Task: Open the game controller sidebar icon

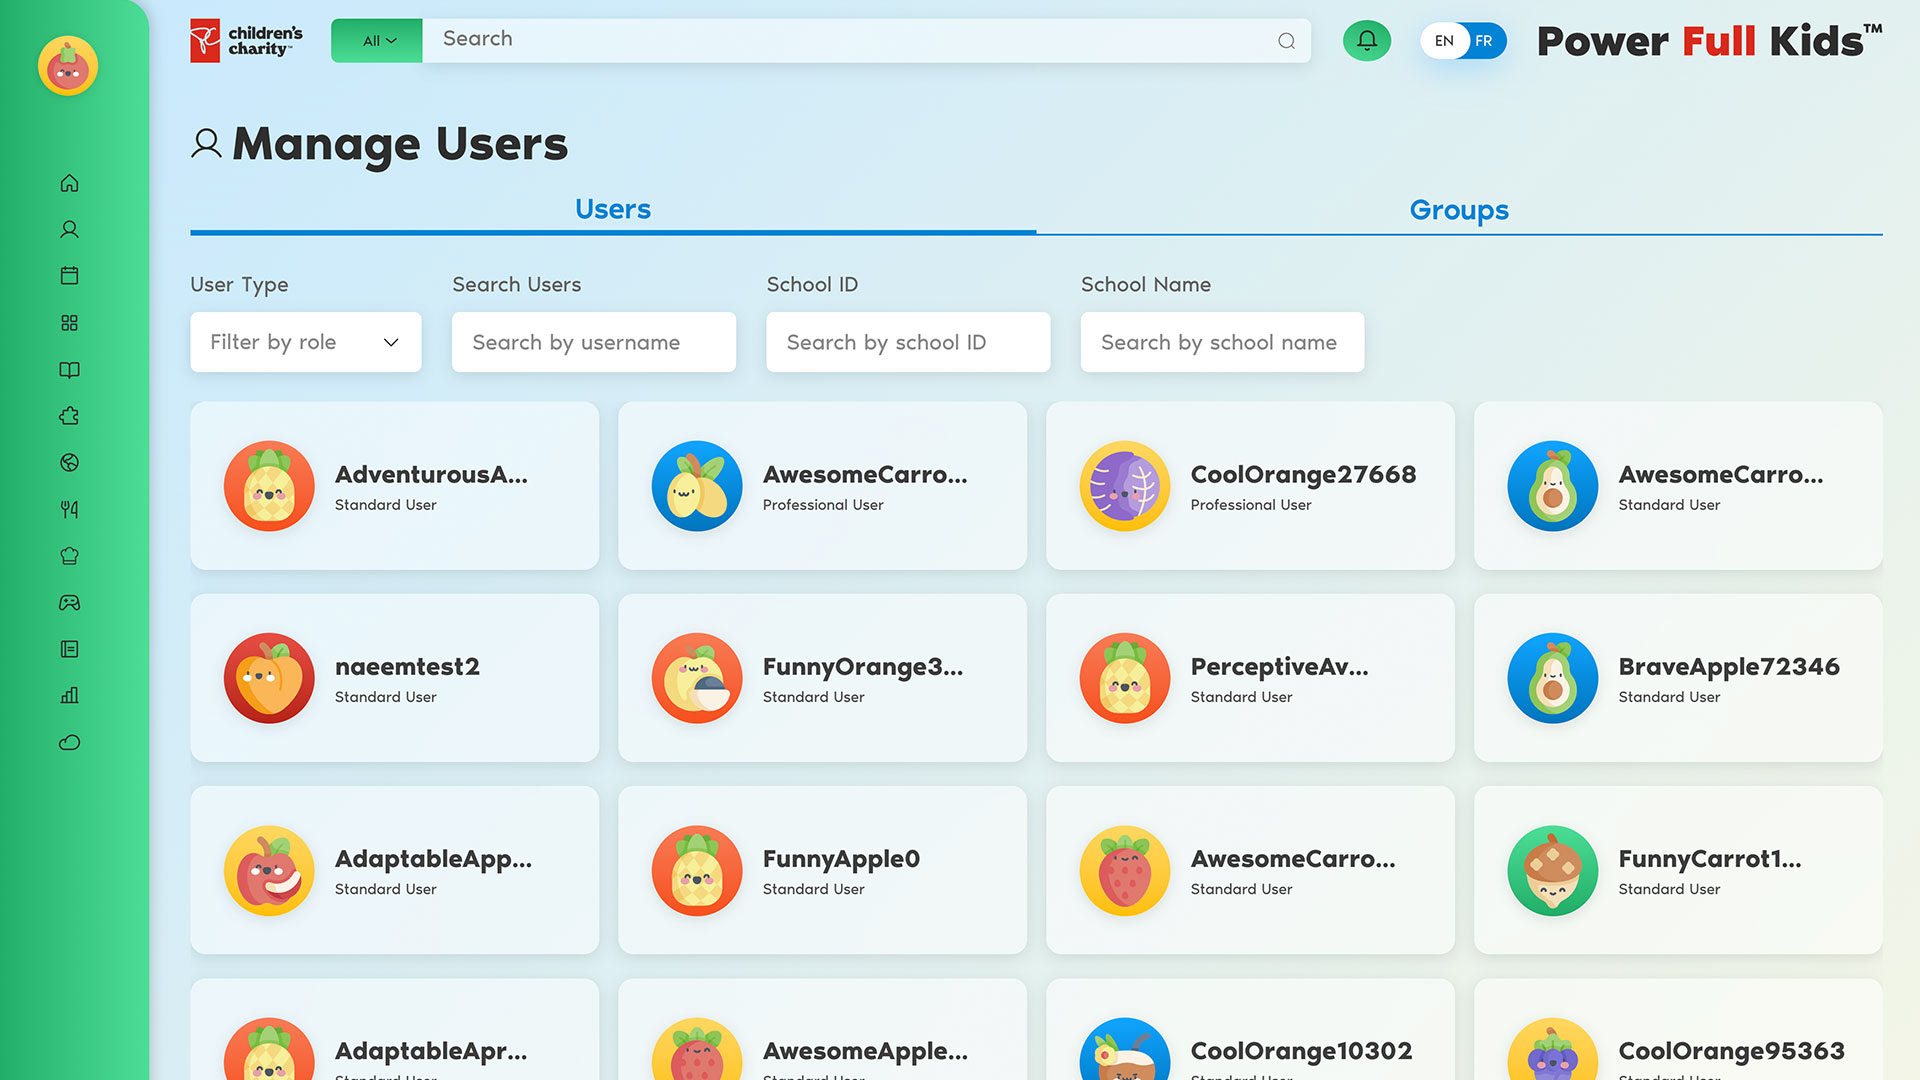Action: 69,603
